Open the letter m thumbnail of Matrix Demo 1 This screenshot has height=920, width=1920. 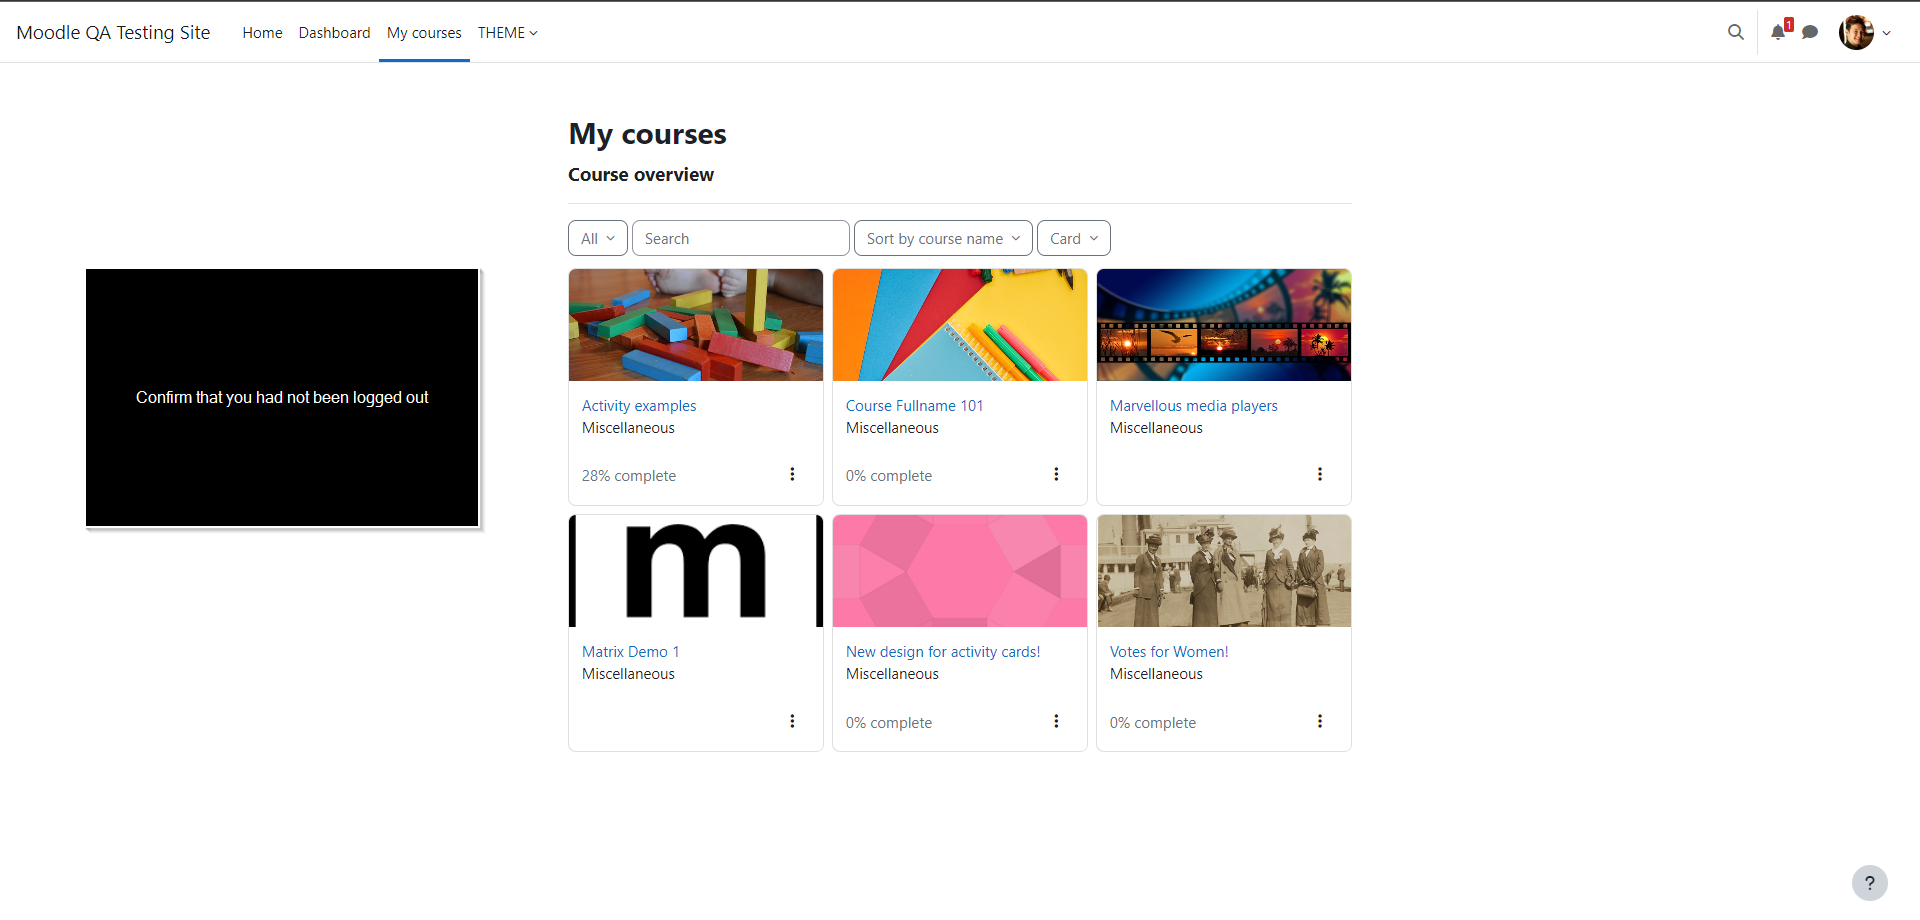pyautogui.click(x=696, y=571)
